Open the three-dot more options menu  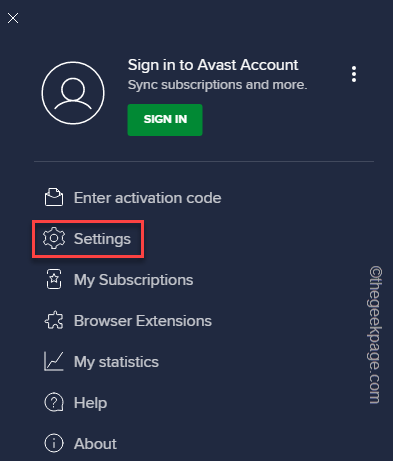(354, 74)
